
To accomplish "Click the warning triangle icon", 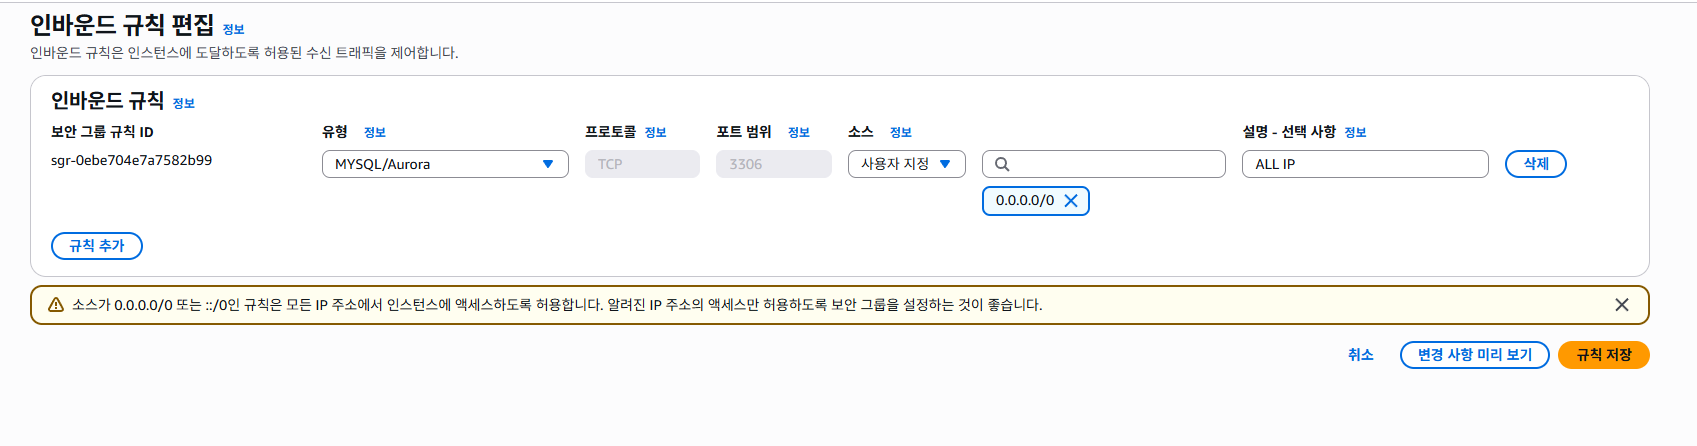I will click(x=56, y=305).
